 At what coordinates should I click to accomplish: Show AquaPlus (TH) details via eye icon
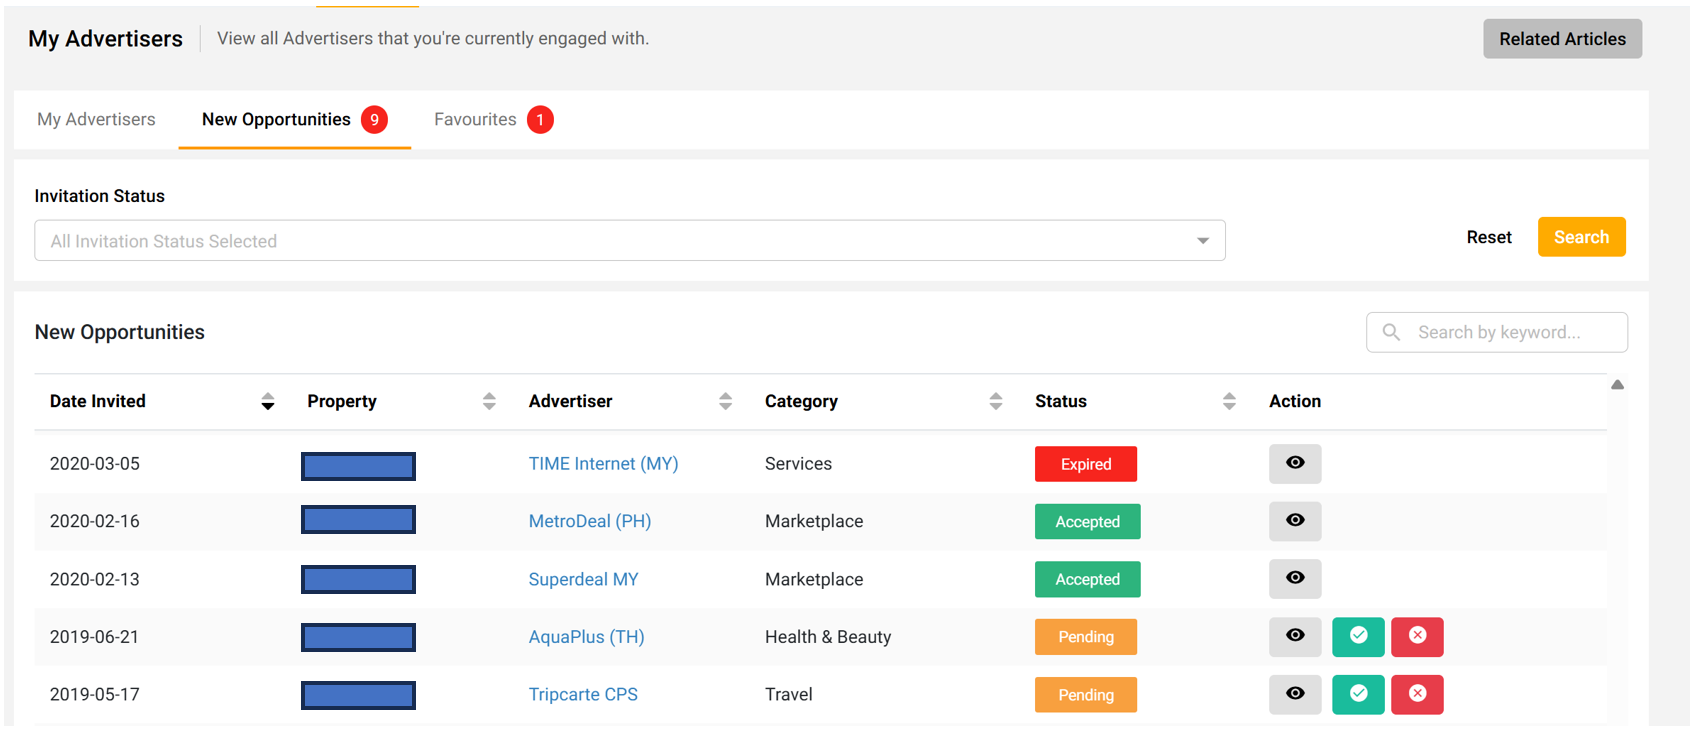1294,637
